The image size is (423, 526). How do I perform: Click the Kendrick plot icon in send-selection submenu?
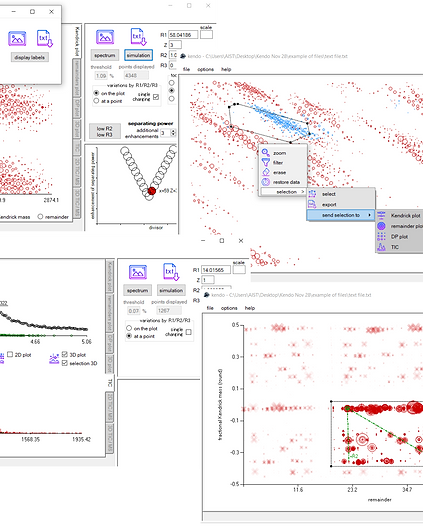(x=381, y=215)
